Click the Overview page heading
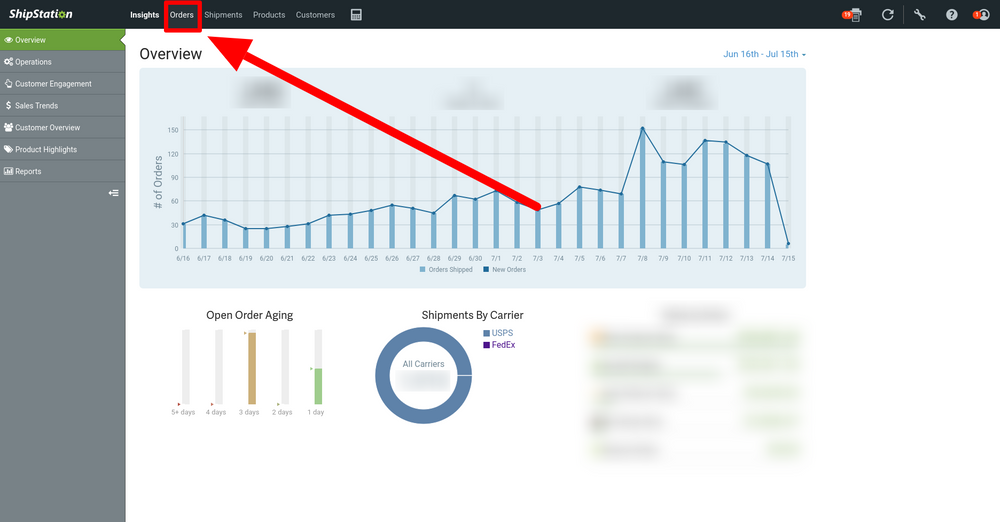 tap(171, 54)
